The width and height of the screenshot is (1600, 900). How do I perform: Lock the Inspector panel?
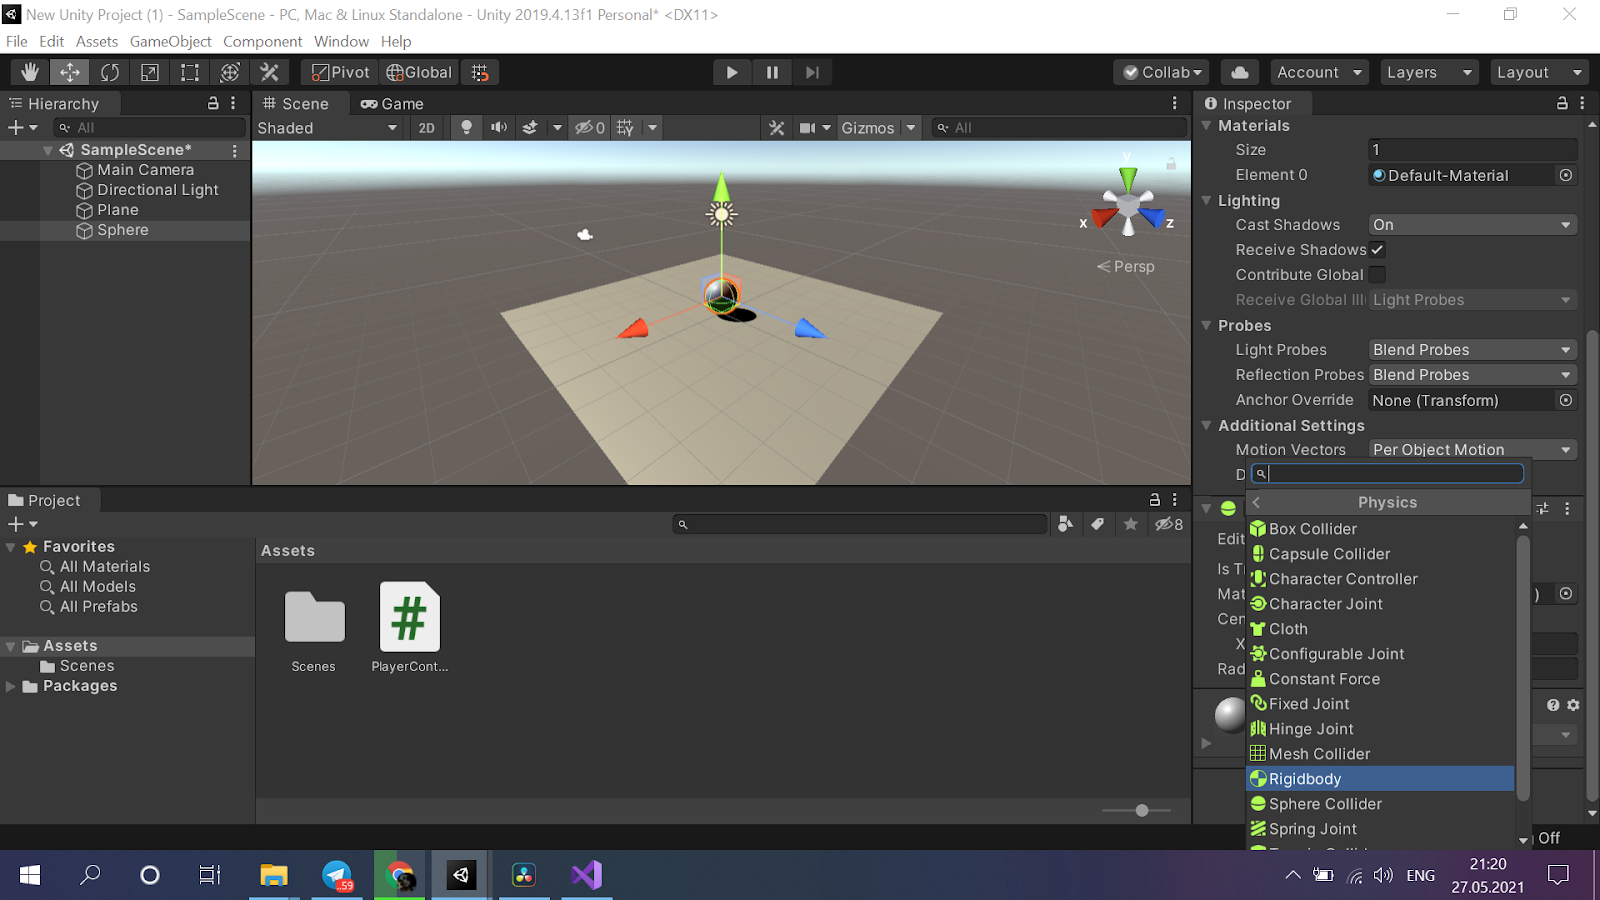click(1562, 103)
